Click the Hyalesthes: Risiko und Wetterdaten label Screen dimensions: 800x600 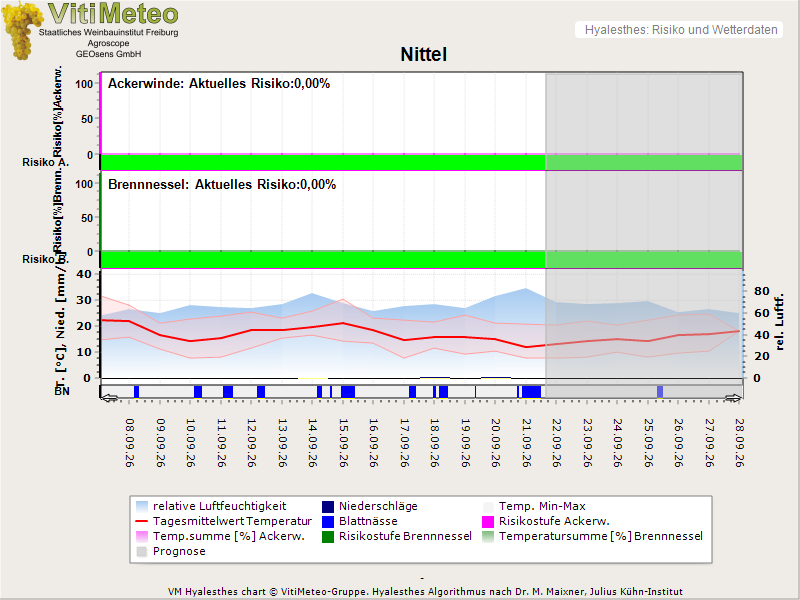[681, 30]
